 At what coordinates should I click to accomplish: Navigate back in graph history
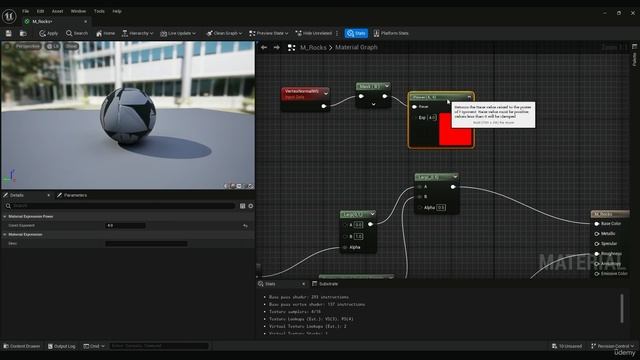pos(264,48)
